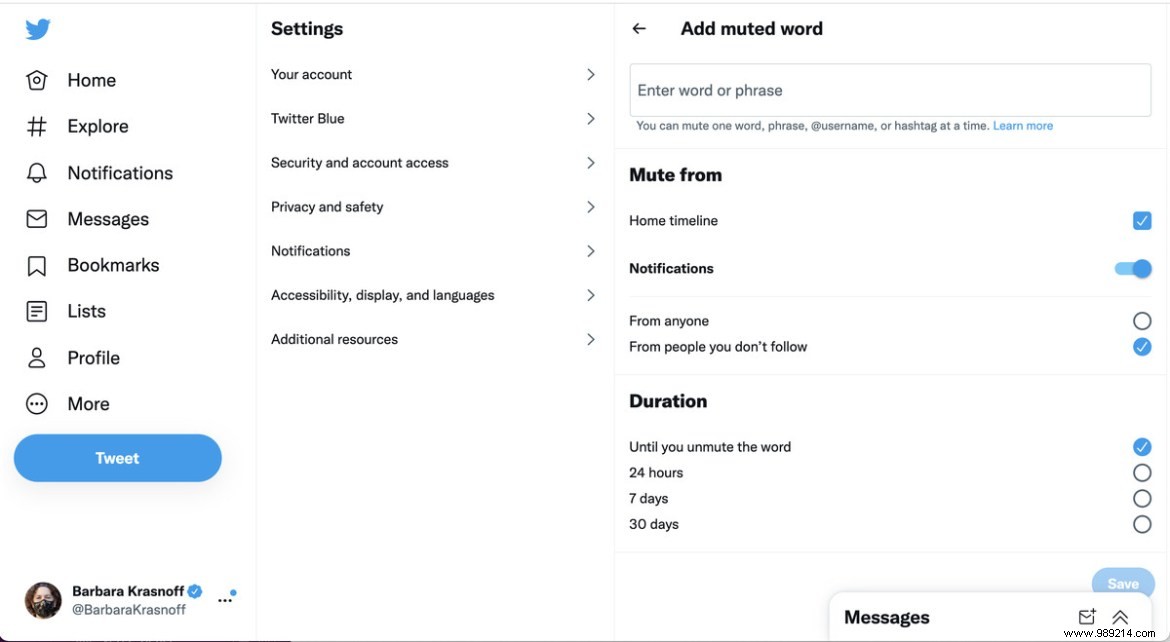Click the back arrow on Add muted word

pyautogui.click(x=638, y=28)
